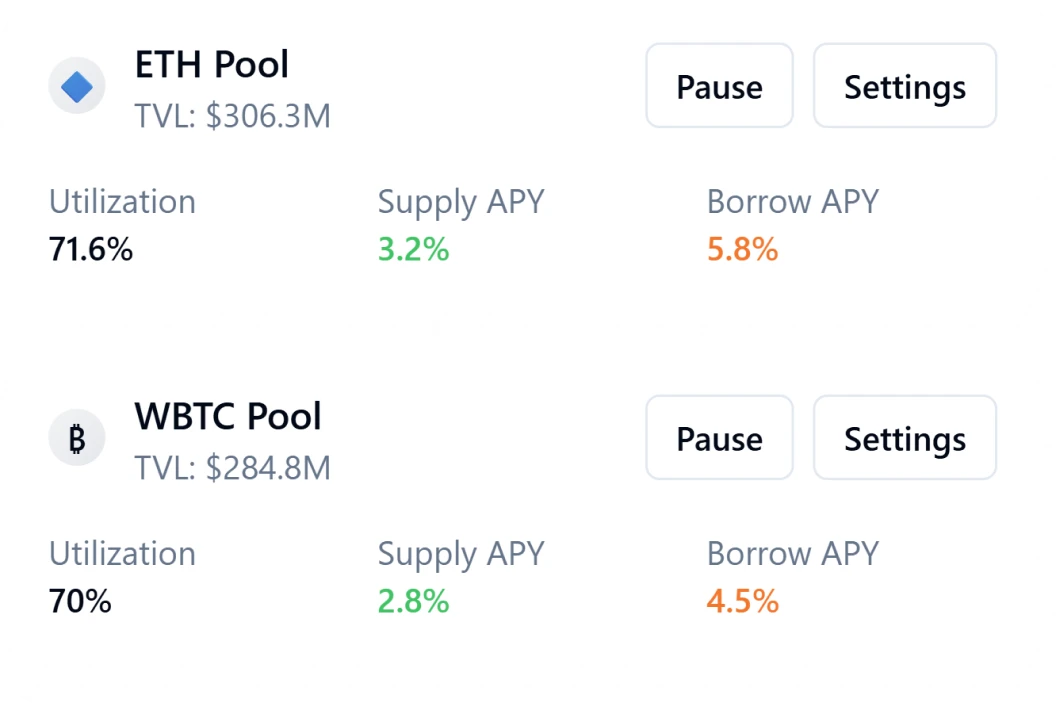Select the WBTC Pool Utilization label
This screenshot has height=705, width=1056.
(x=121, y=553)
